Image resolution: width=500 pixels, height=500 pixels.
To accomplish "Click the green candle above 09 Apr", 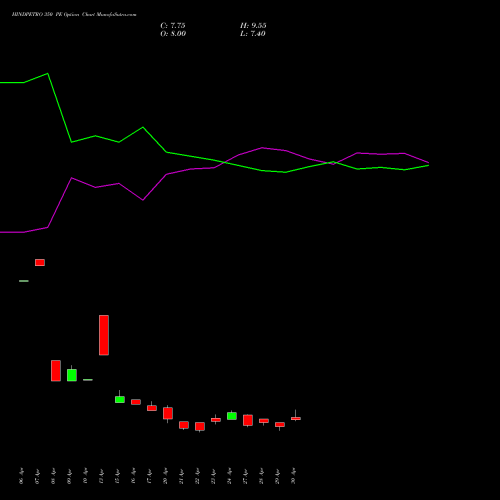I will (x=72, y=375).
